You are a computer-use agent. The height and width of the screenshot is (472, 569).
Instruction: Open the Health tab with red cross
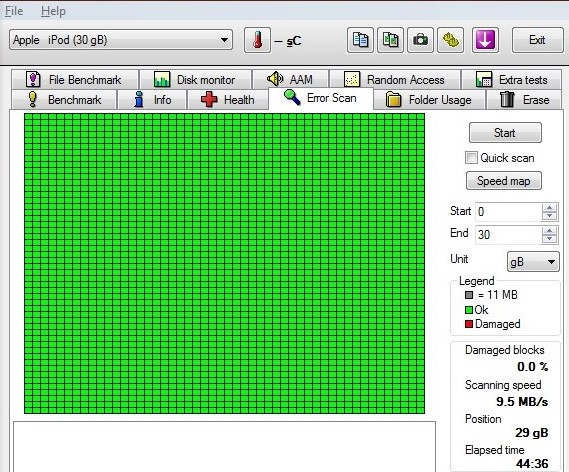228,99
